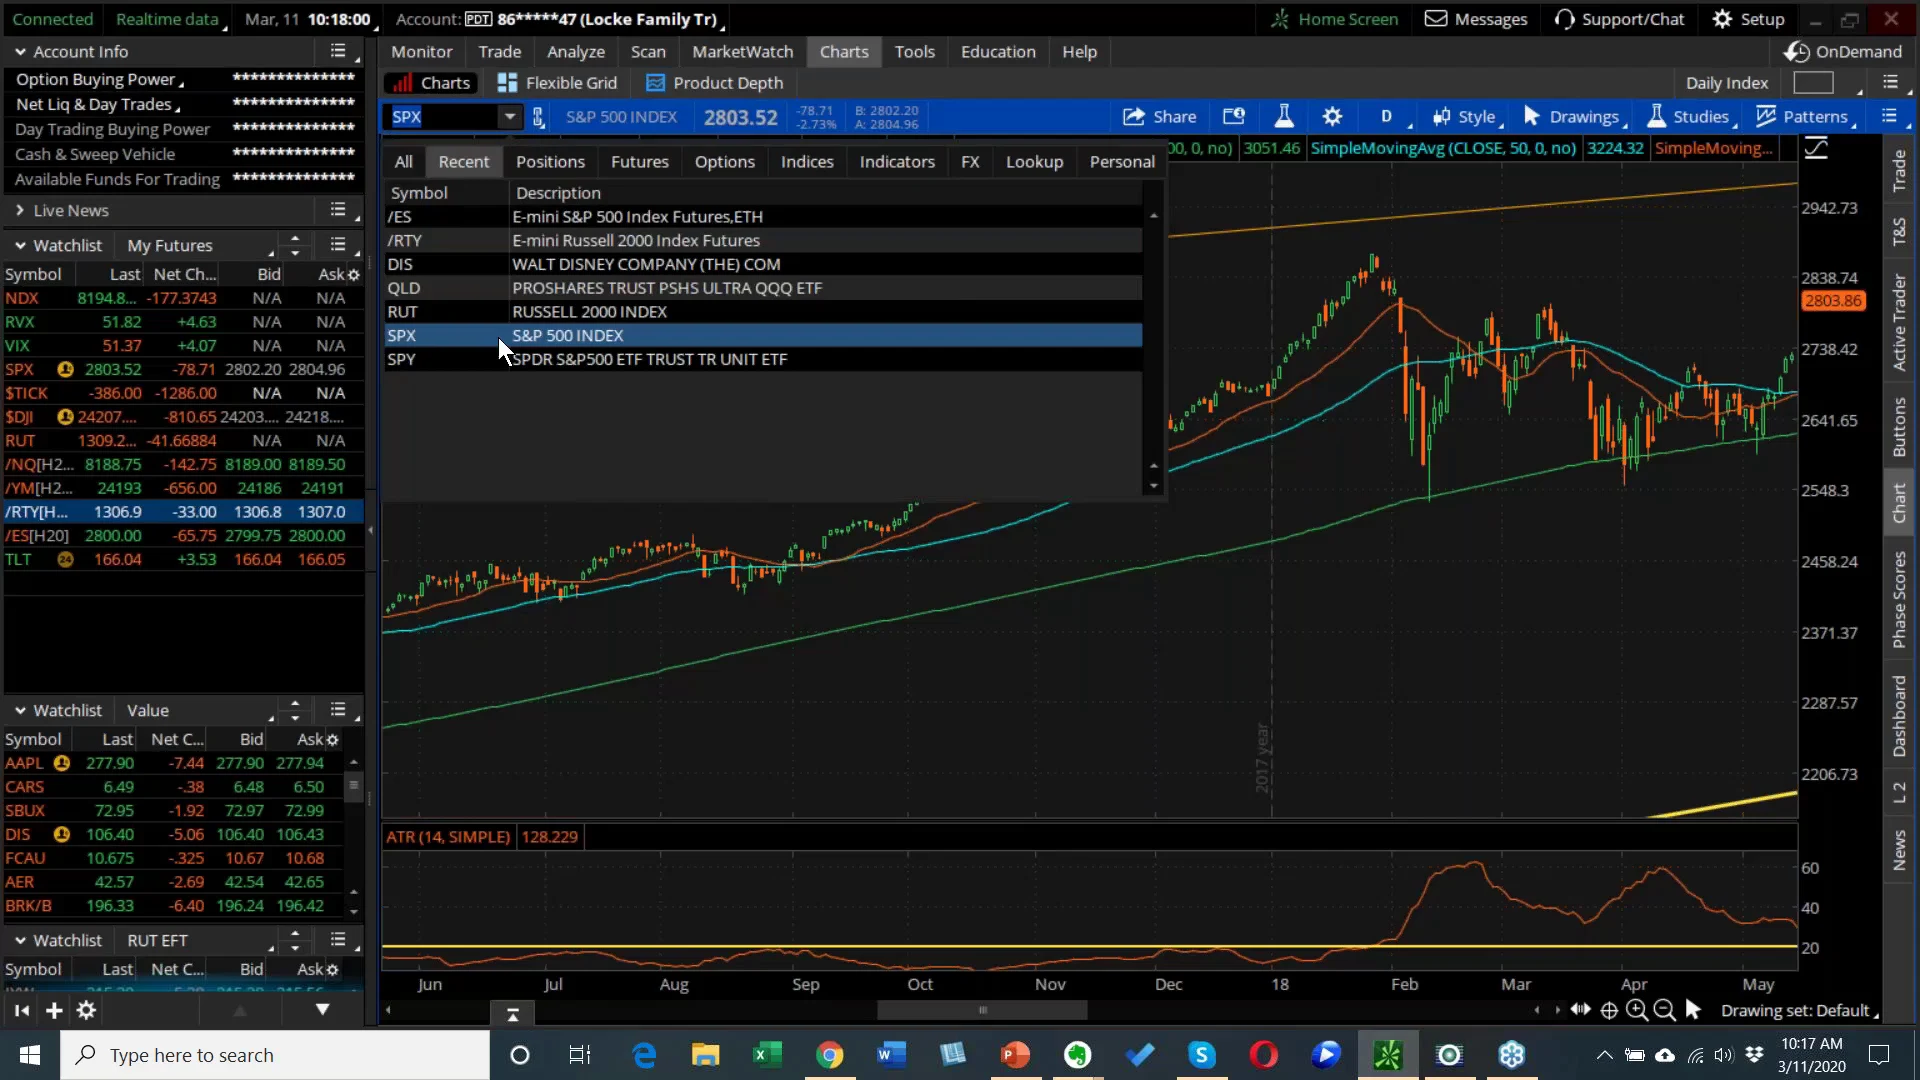1920x1080 pixels.
Task: Collapse the My Futures Watchlist section
Action: (x=20, y=245)
